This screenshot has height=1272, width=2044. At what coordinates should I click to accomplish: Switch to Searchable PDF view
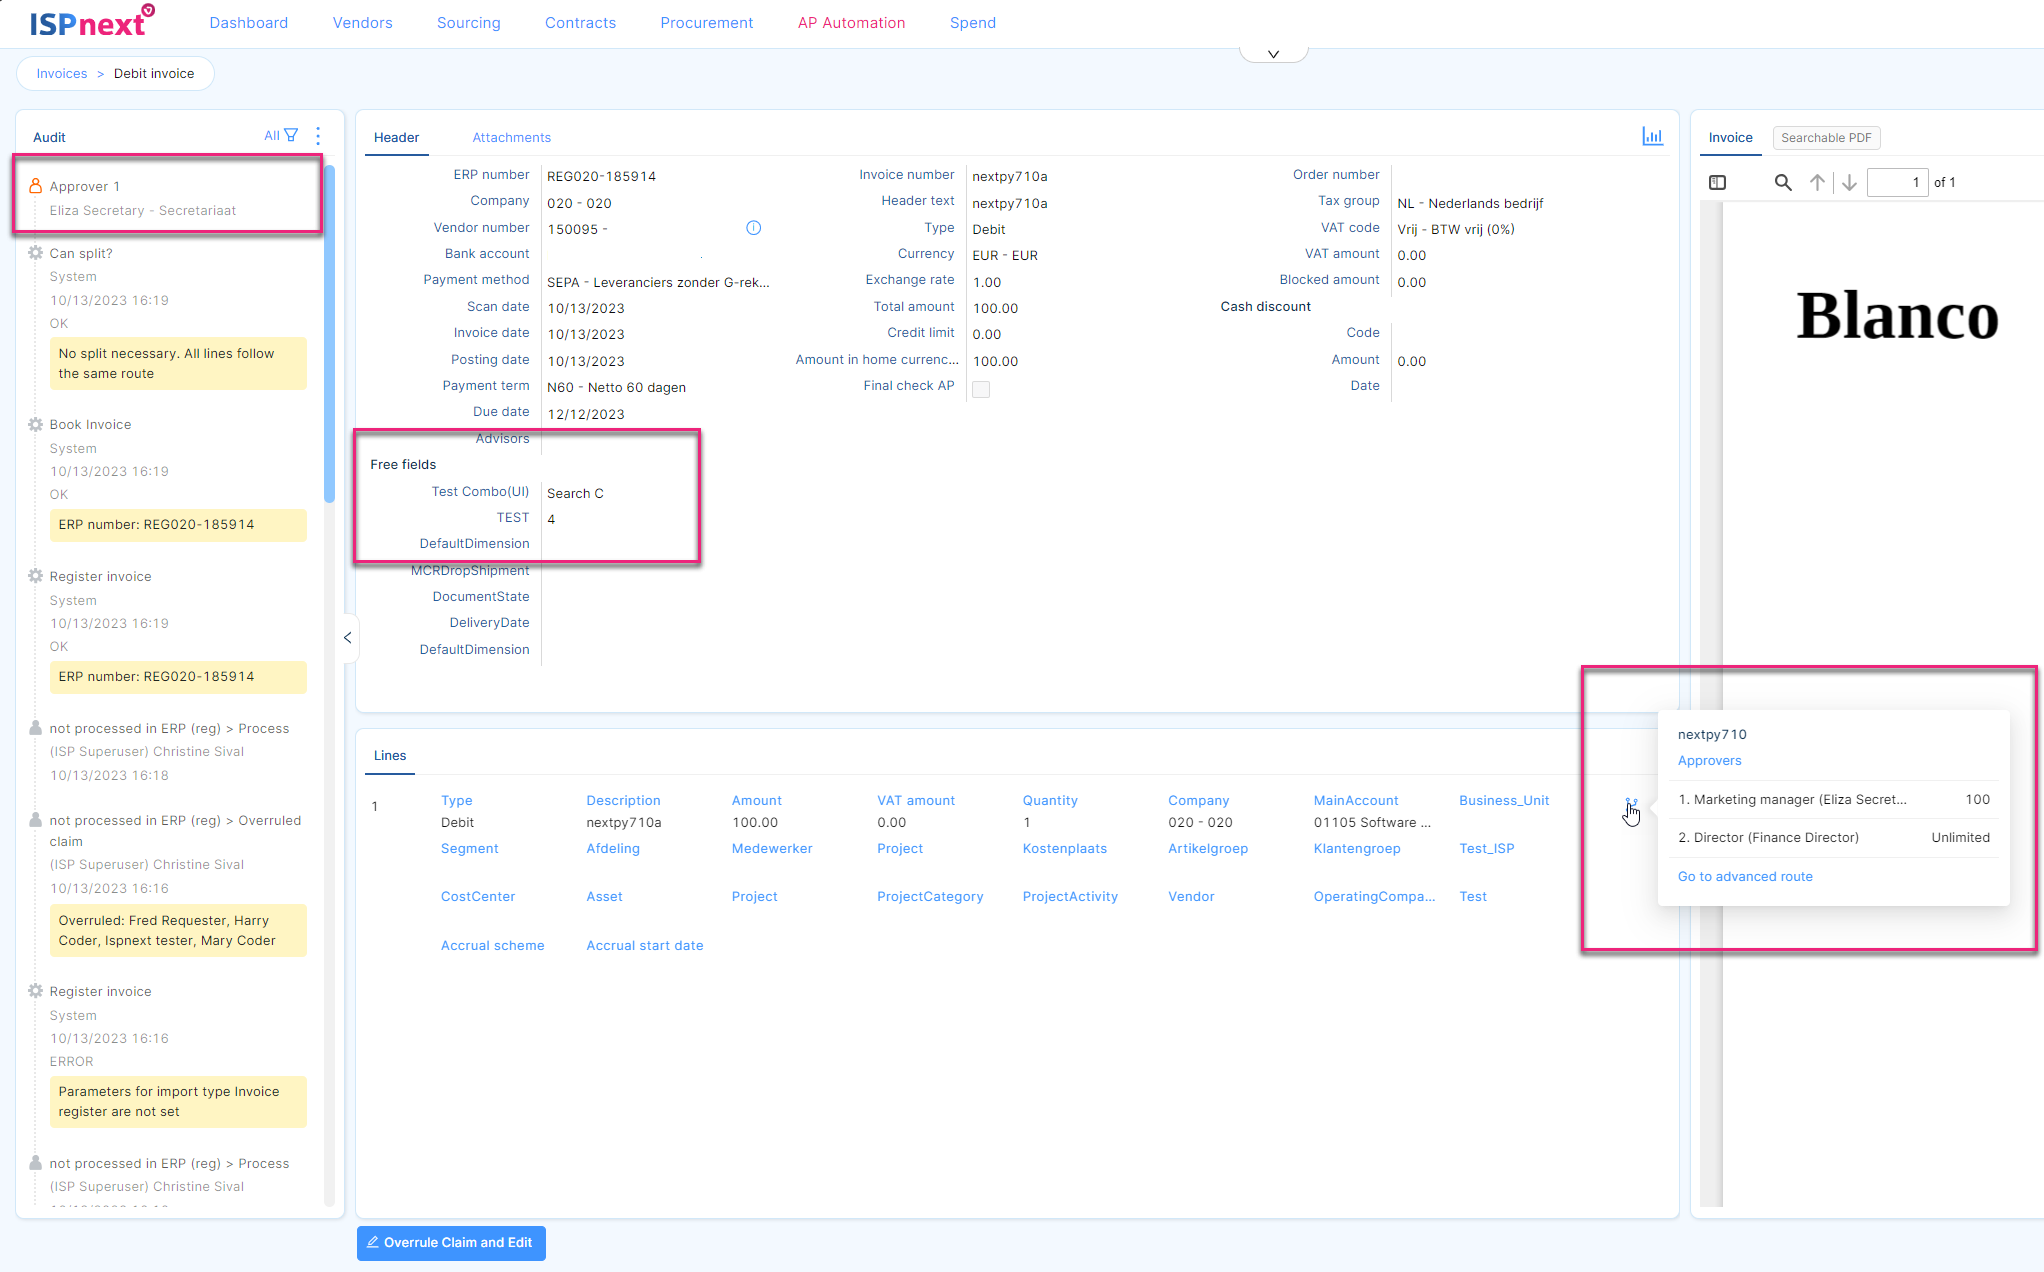coord(1825,137)
